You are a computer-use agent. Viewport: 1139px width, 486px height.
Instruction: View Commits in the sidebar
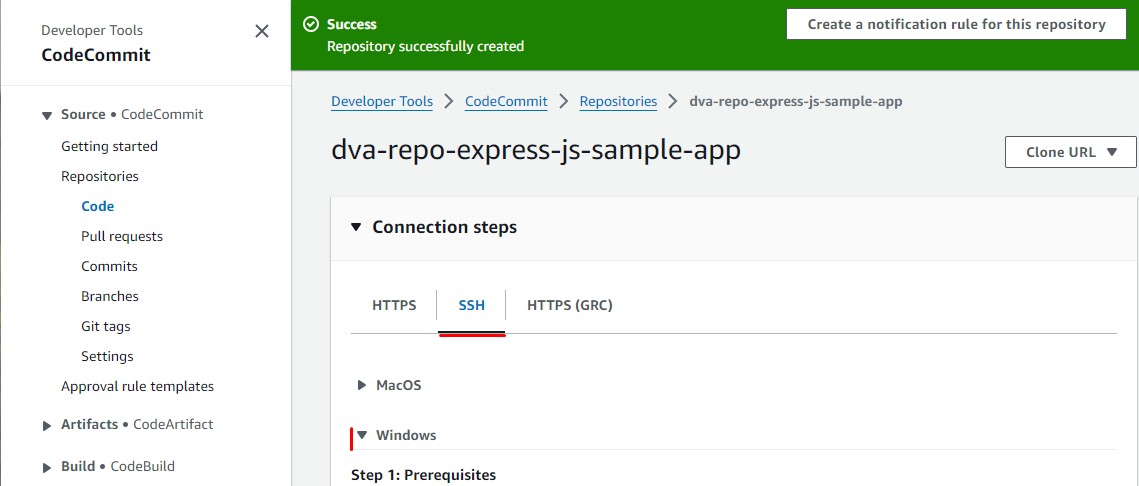click(x=109, y=266)
